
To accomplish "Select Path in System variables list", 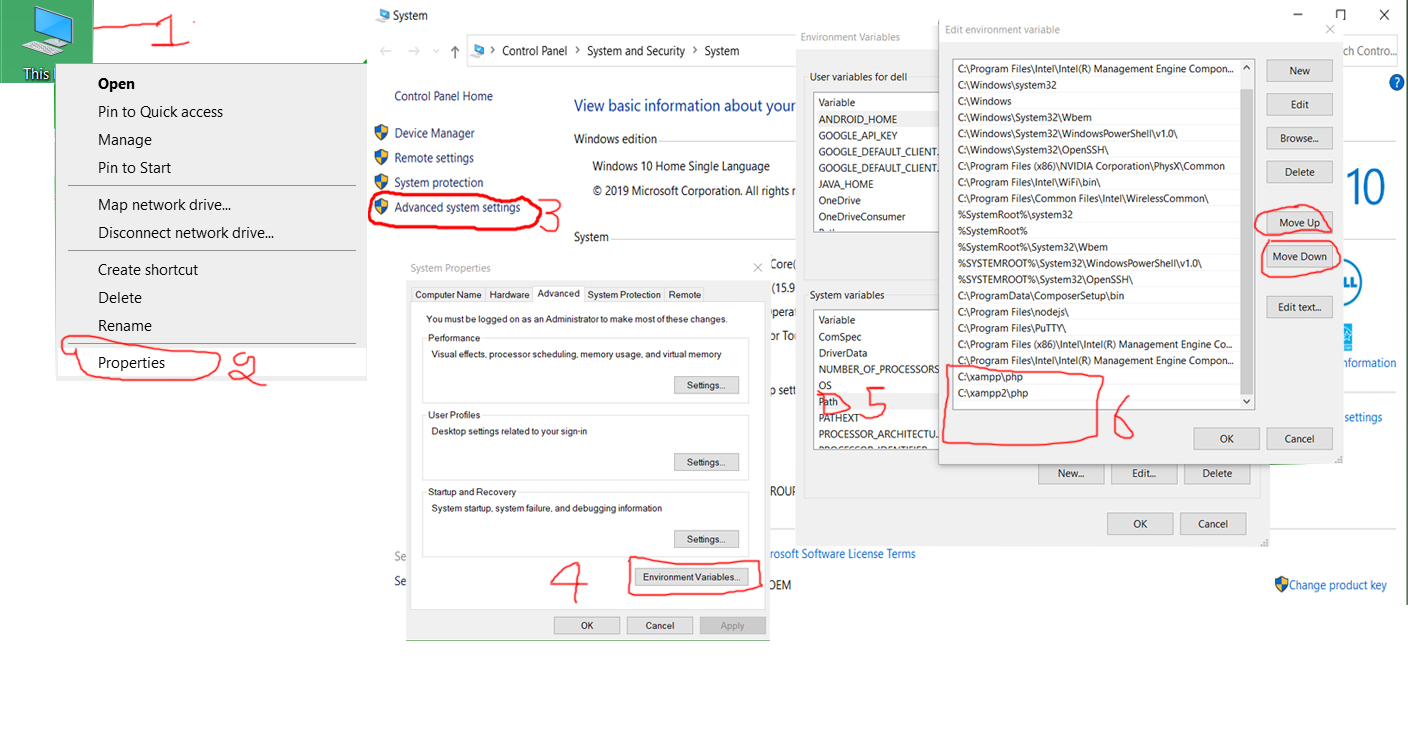I will (x=828, y=402).
